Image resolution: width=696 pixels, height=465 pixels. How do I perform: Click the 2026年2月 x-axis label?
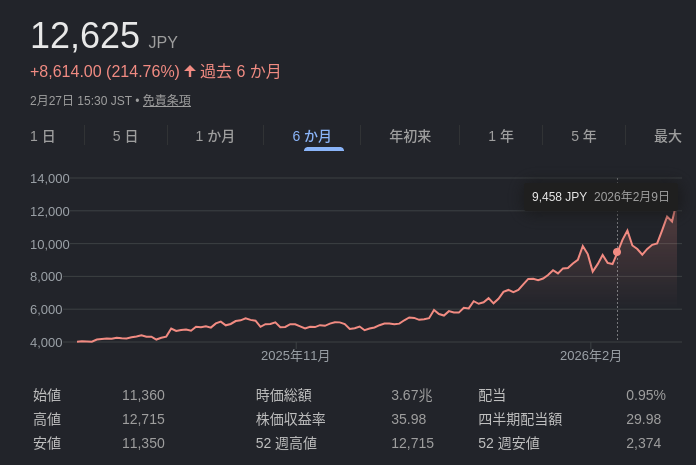click(x=590, y=356)
